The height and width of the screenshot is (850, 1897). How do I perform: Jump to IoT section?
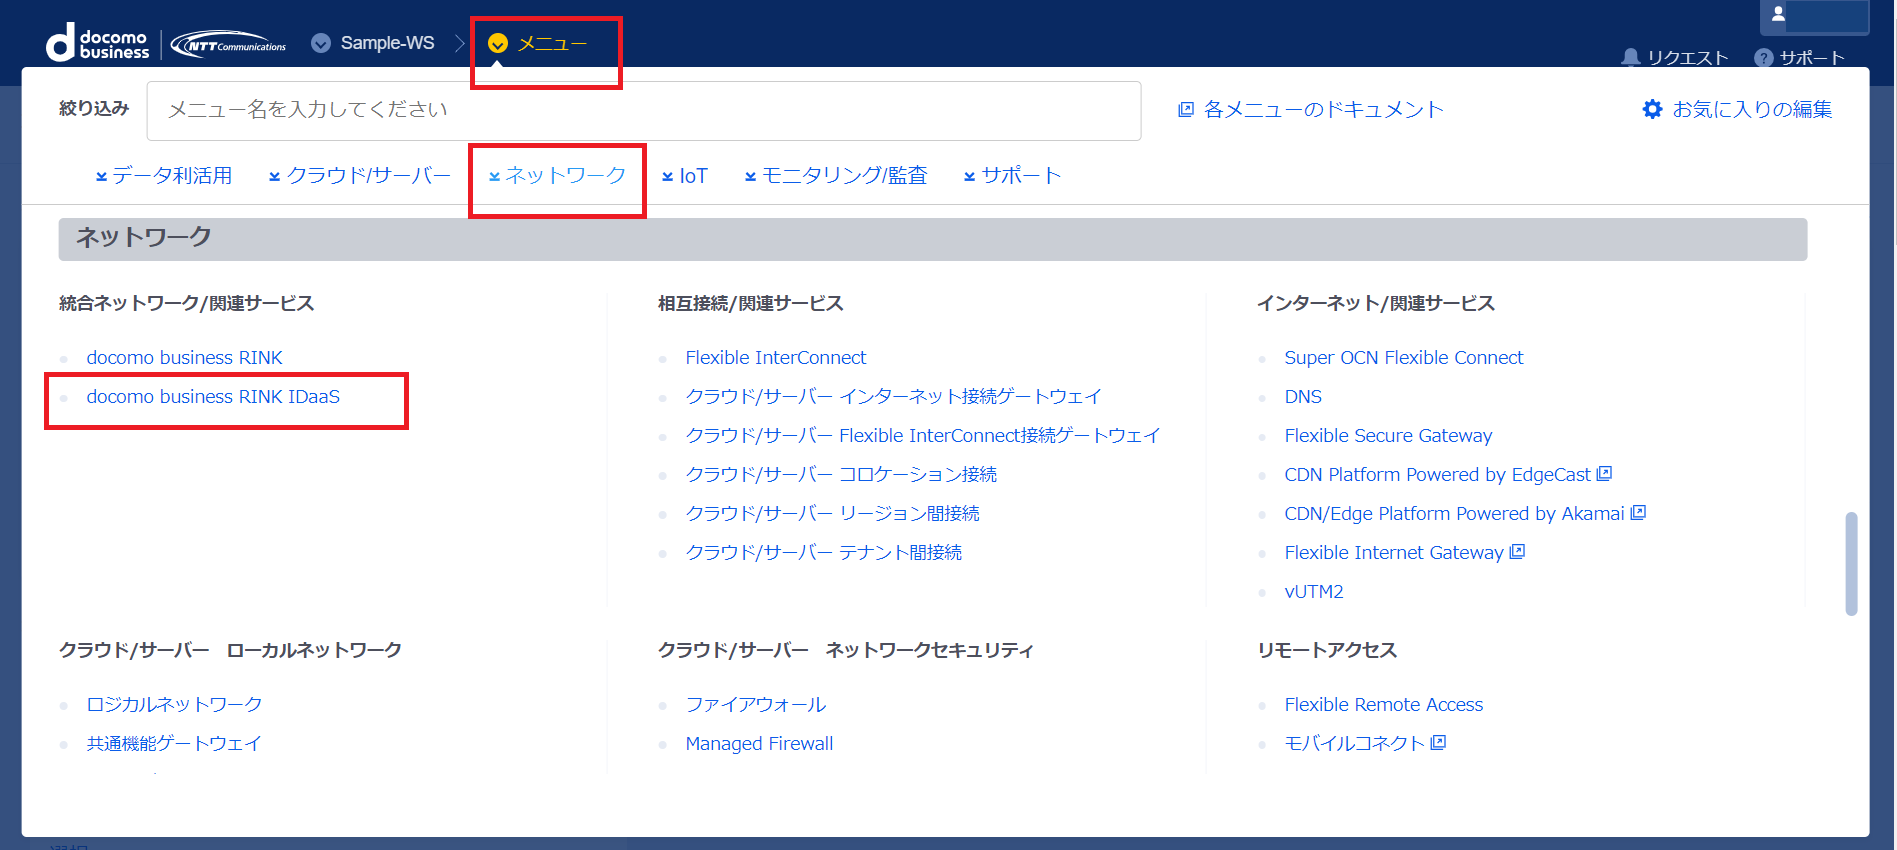685,176
